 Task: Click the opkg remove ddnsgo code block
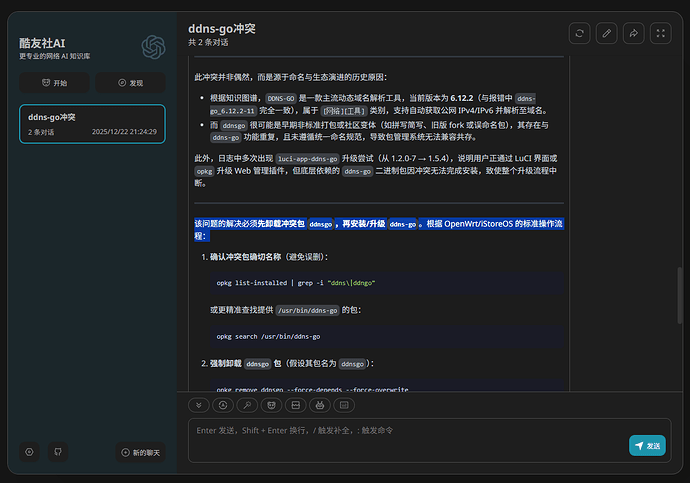[387, 385]
